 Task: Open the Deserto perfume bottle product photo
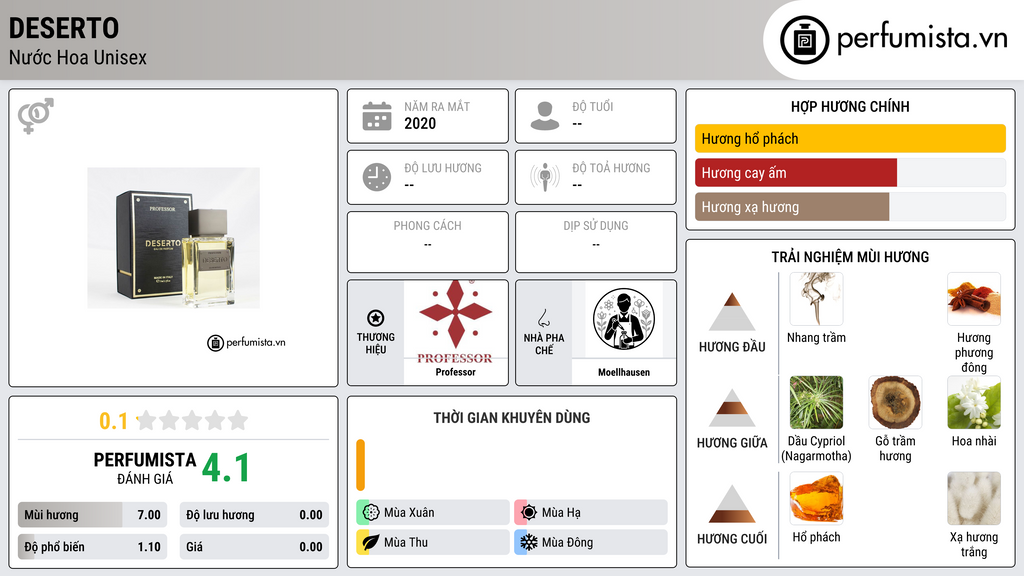point(174,238)
